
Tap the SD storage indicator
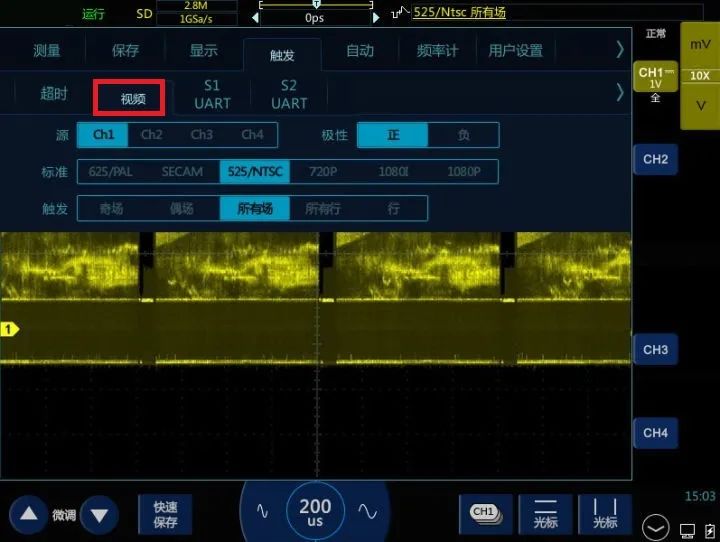144,14
